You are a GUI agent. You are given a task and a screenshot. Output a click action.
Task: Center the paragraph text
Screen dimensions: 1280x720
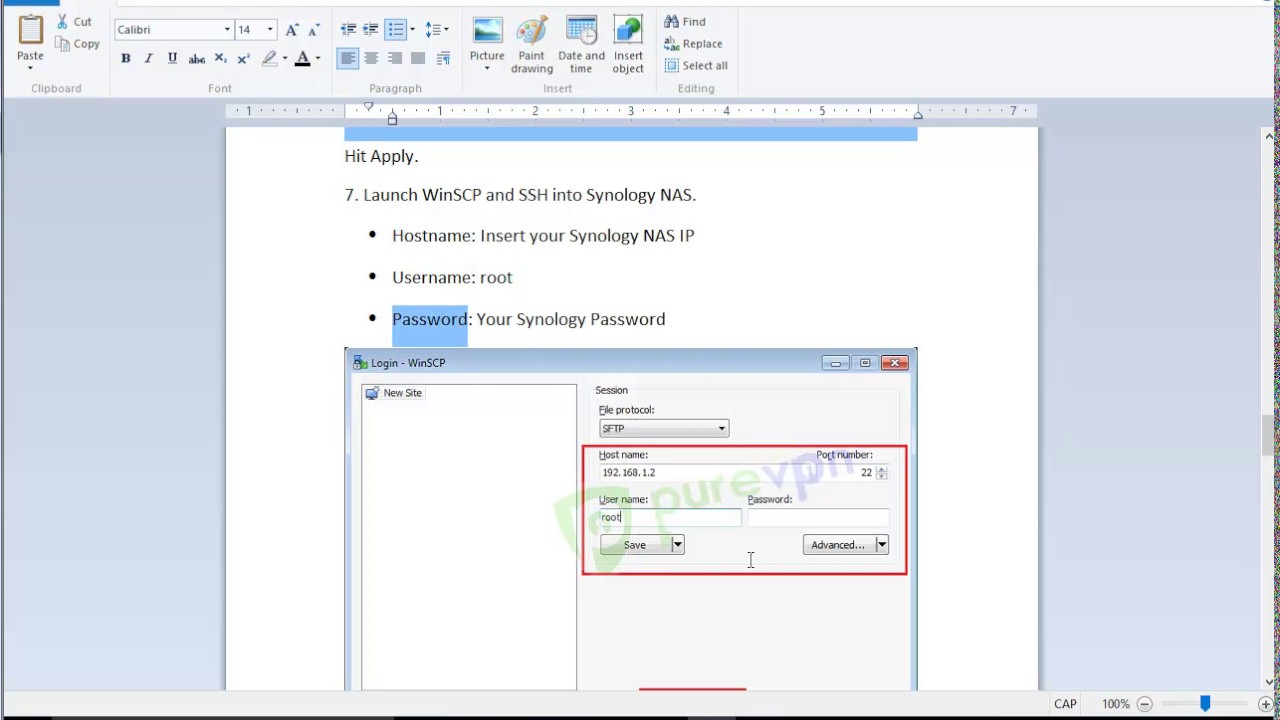[x=371, y=59]
